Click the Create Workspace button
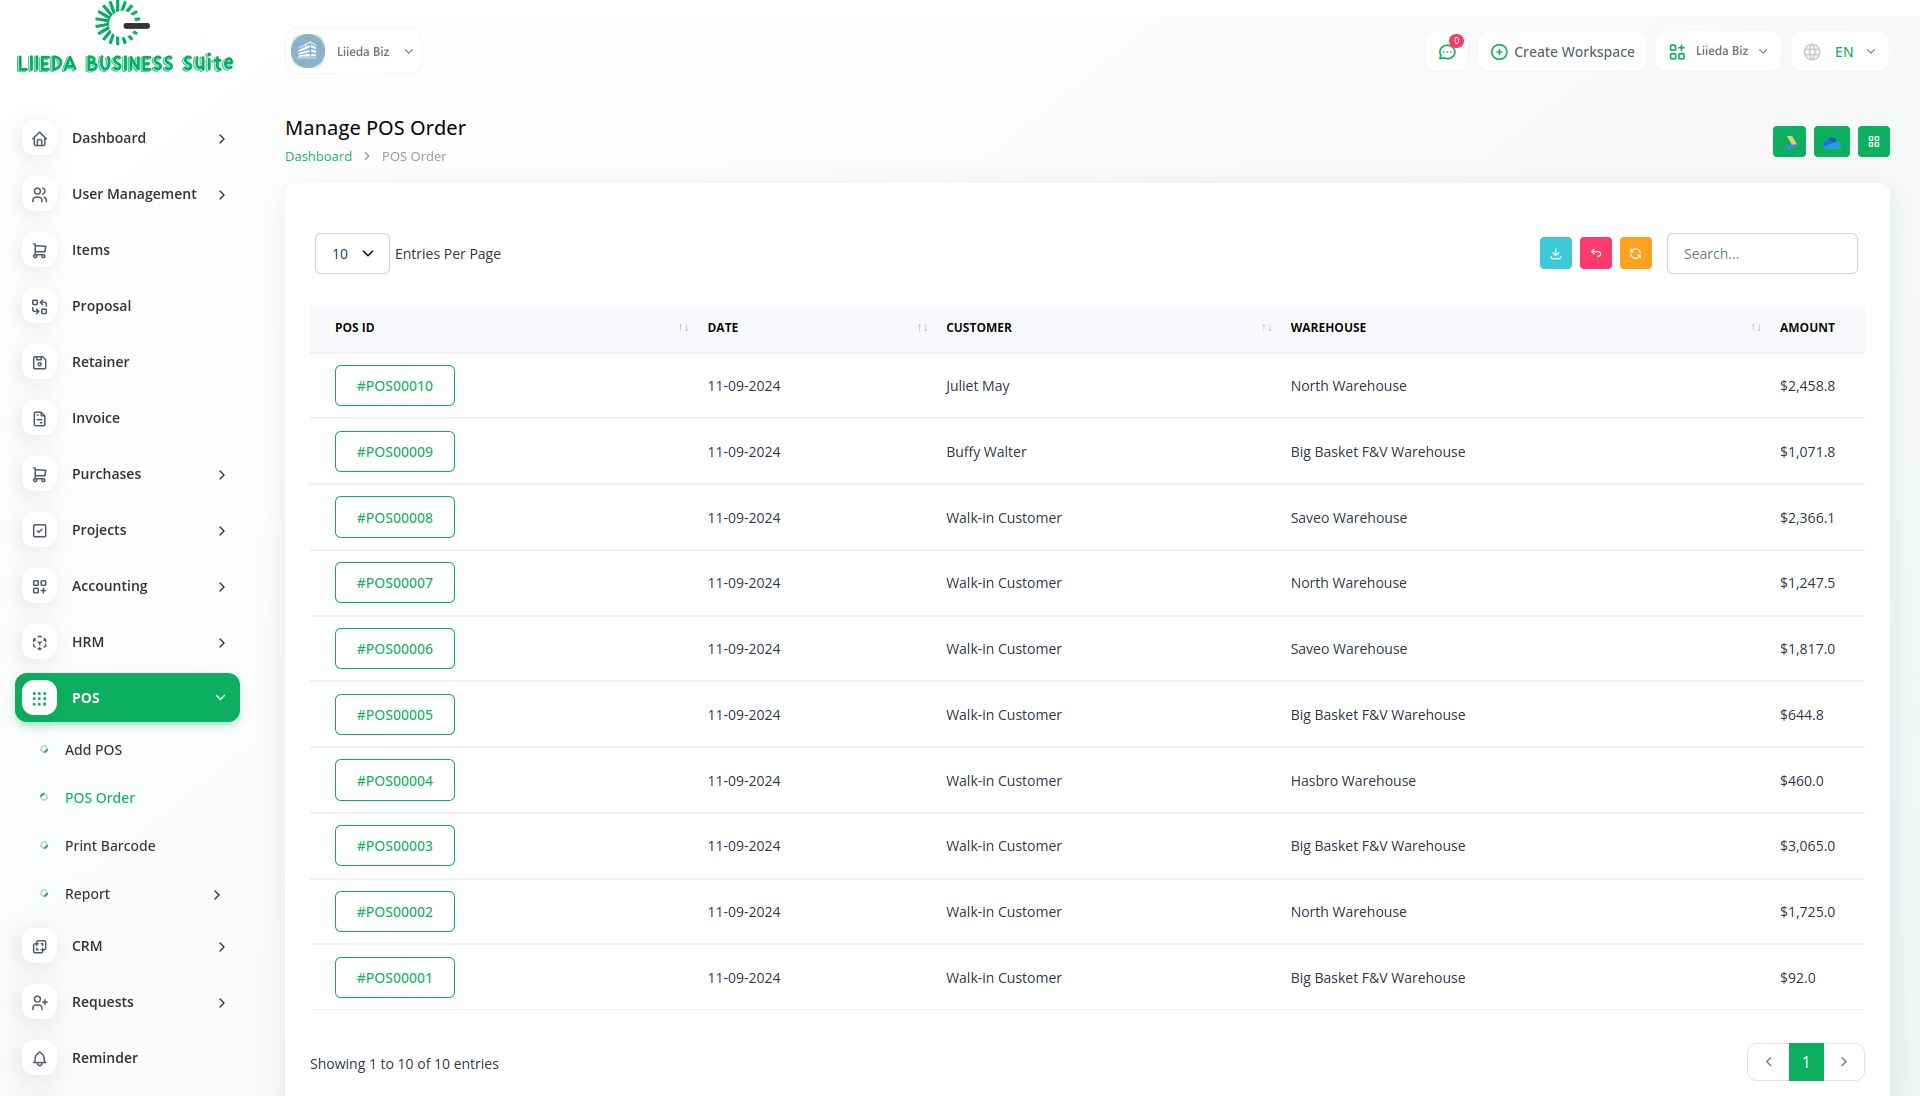The image size is (1920, 1096). (1562, 52)
